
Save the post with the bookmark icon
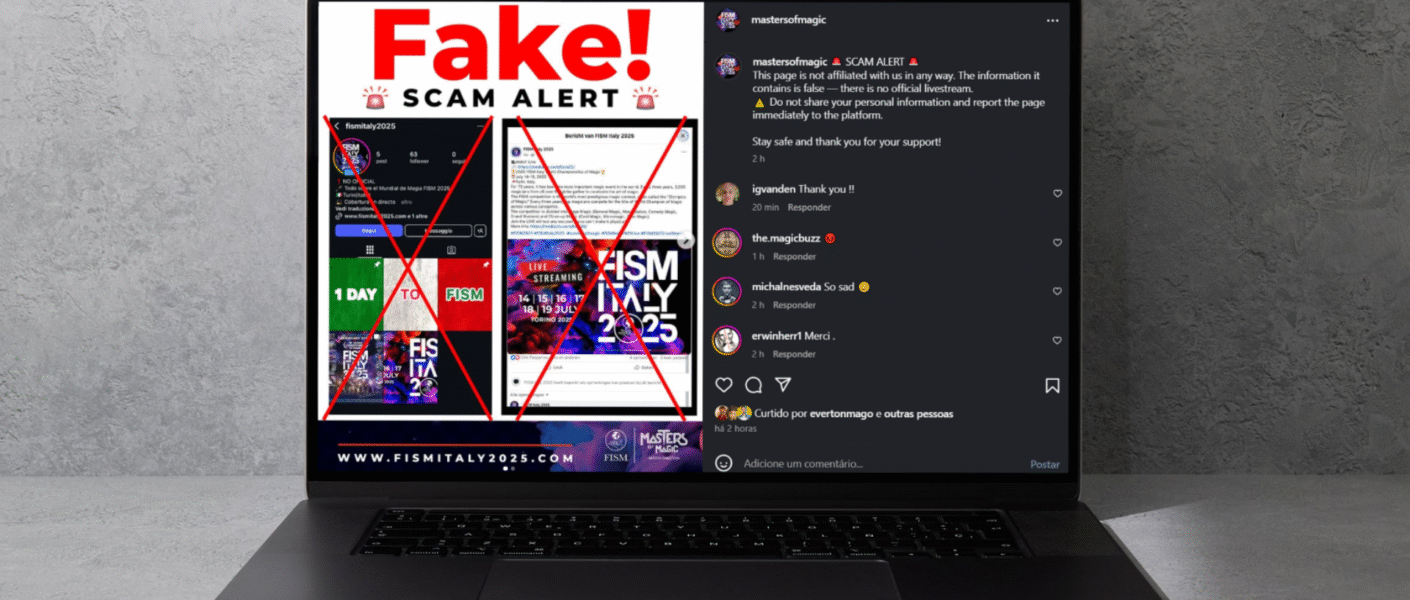click(x=1052, y=385)
